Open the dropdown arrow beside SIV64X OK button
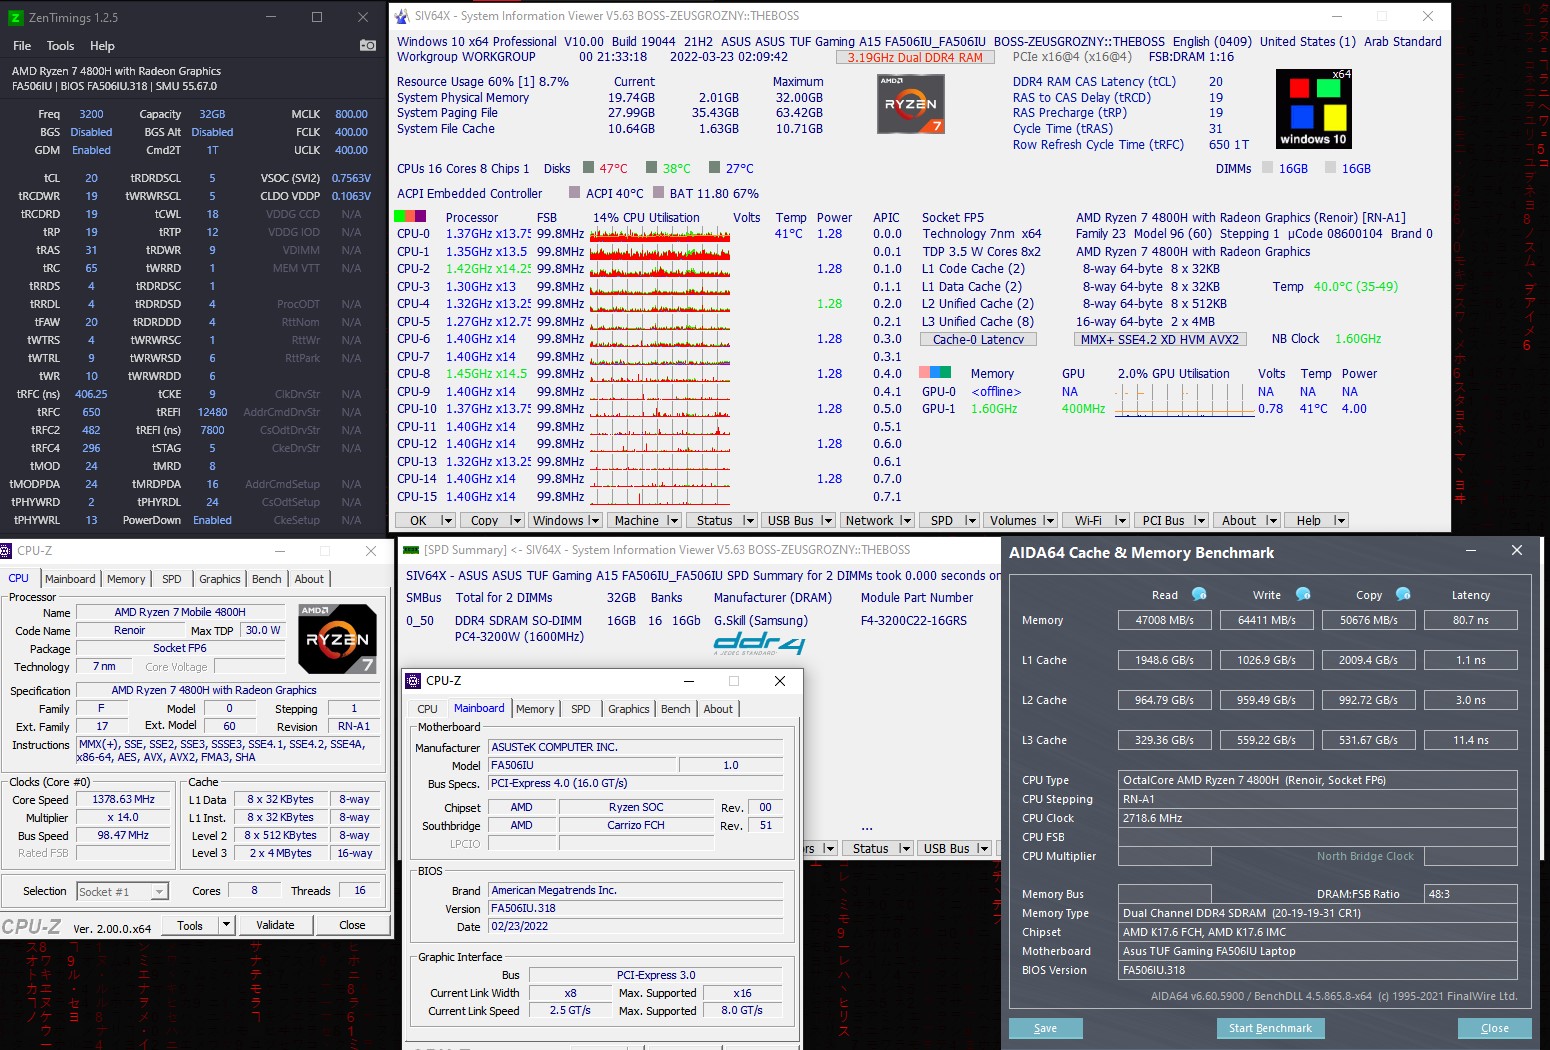The height and width of the screenshot is (1050, 1550). click(x=446, y=520)
